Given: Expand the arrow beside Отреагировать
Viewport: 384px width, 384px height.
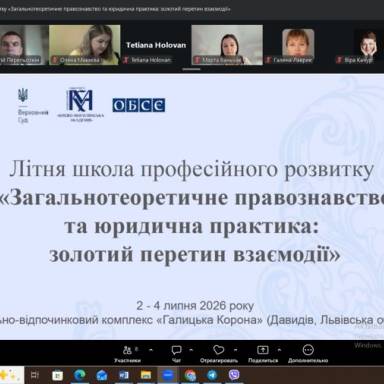Looking at the screenshot, I should coord(235,350).
